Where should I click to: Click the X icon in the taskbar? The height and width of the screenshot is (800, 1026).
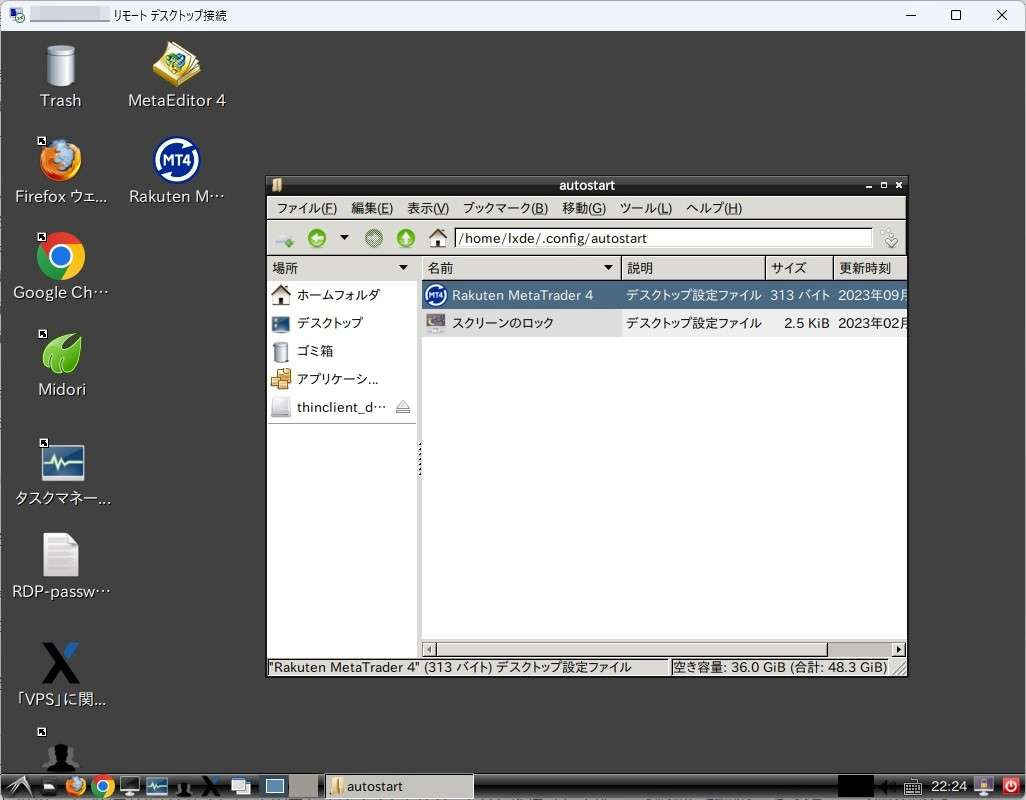(211, 786)
